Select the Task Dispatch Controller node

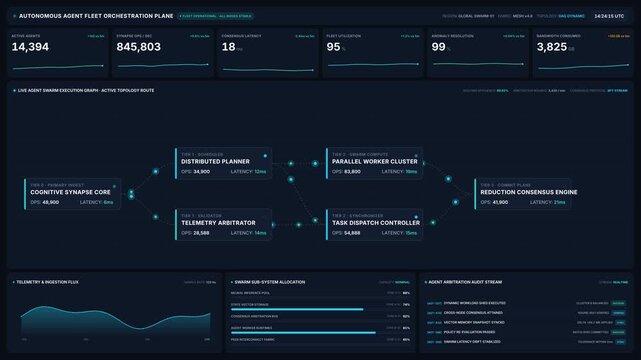(374, 224)
